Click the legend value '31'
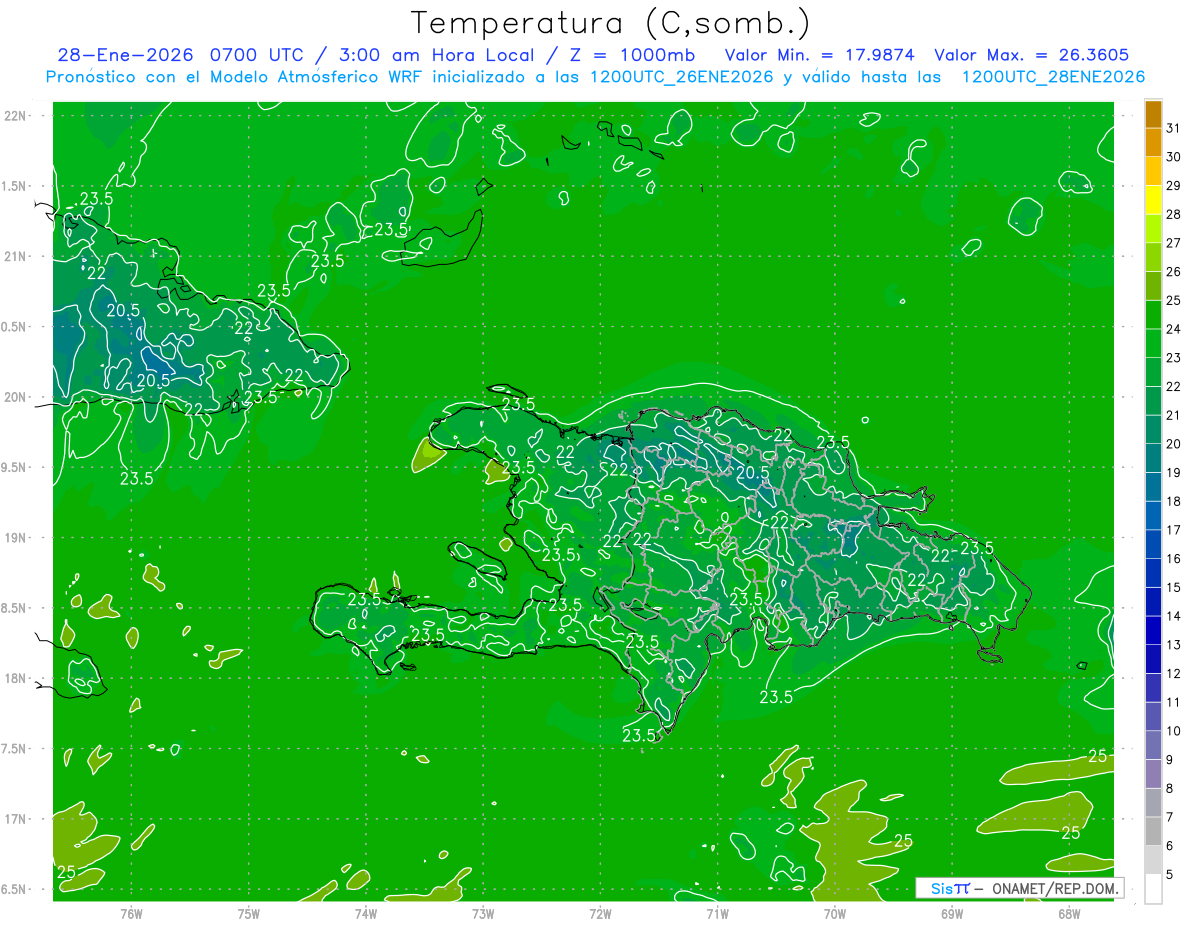 coord(1173,128)
